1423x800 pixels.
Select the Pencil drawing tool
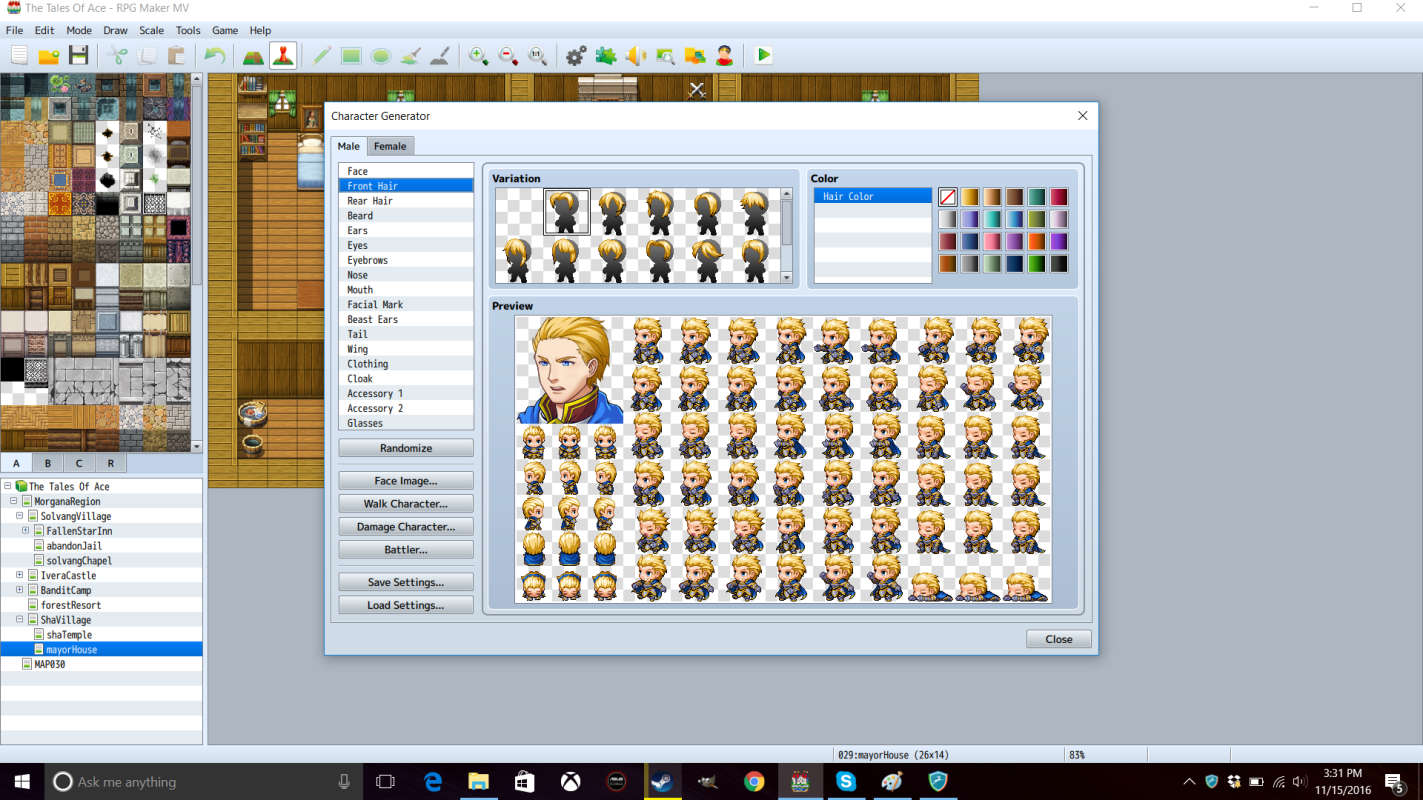(321, 56)
